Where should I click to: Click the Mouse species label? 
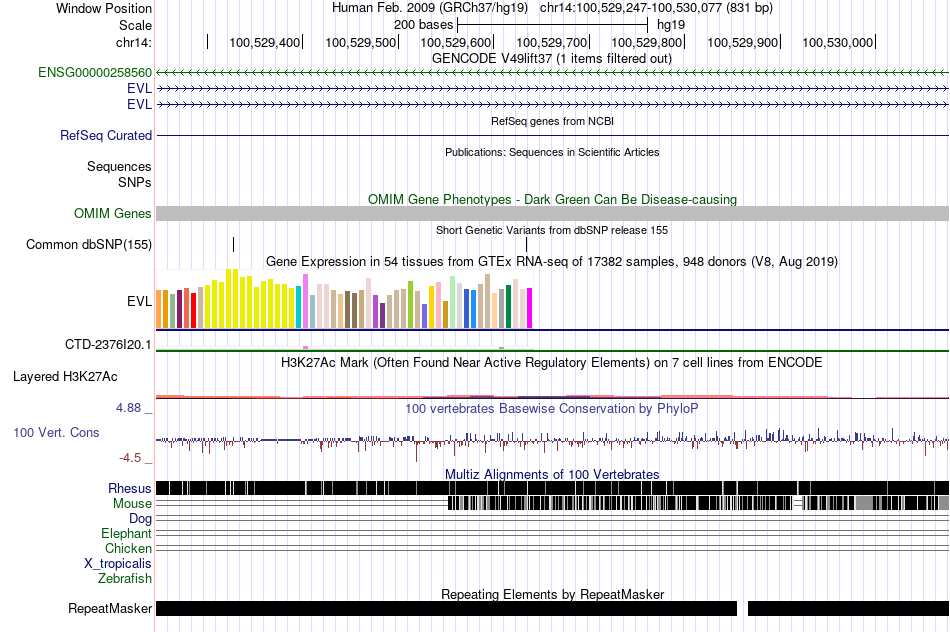[132, 504]
